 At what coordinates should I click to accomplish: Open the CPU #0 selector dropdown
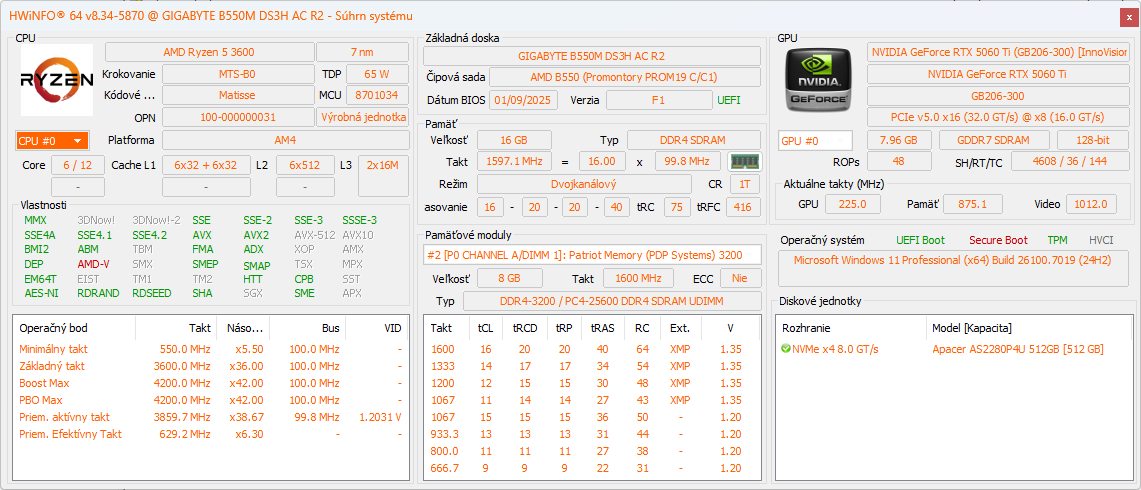(53, 141)
